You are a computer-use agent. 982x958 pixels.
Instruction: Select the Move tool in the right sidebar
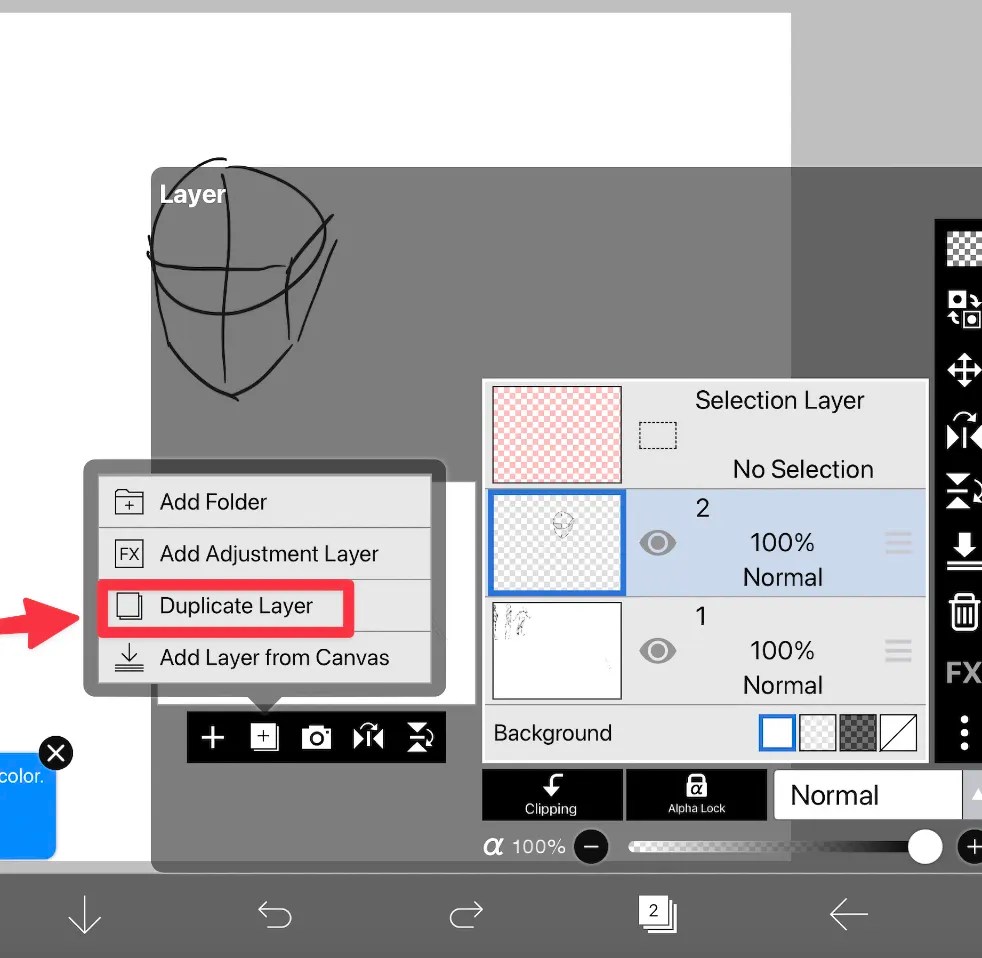[962, 369]
